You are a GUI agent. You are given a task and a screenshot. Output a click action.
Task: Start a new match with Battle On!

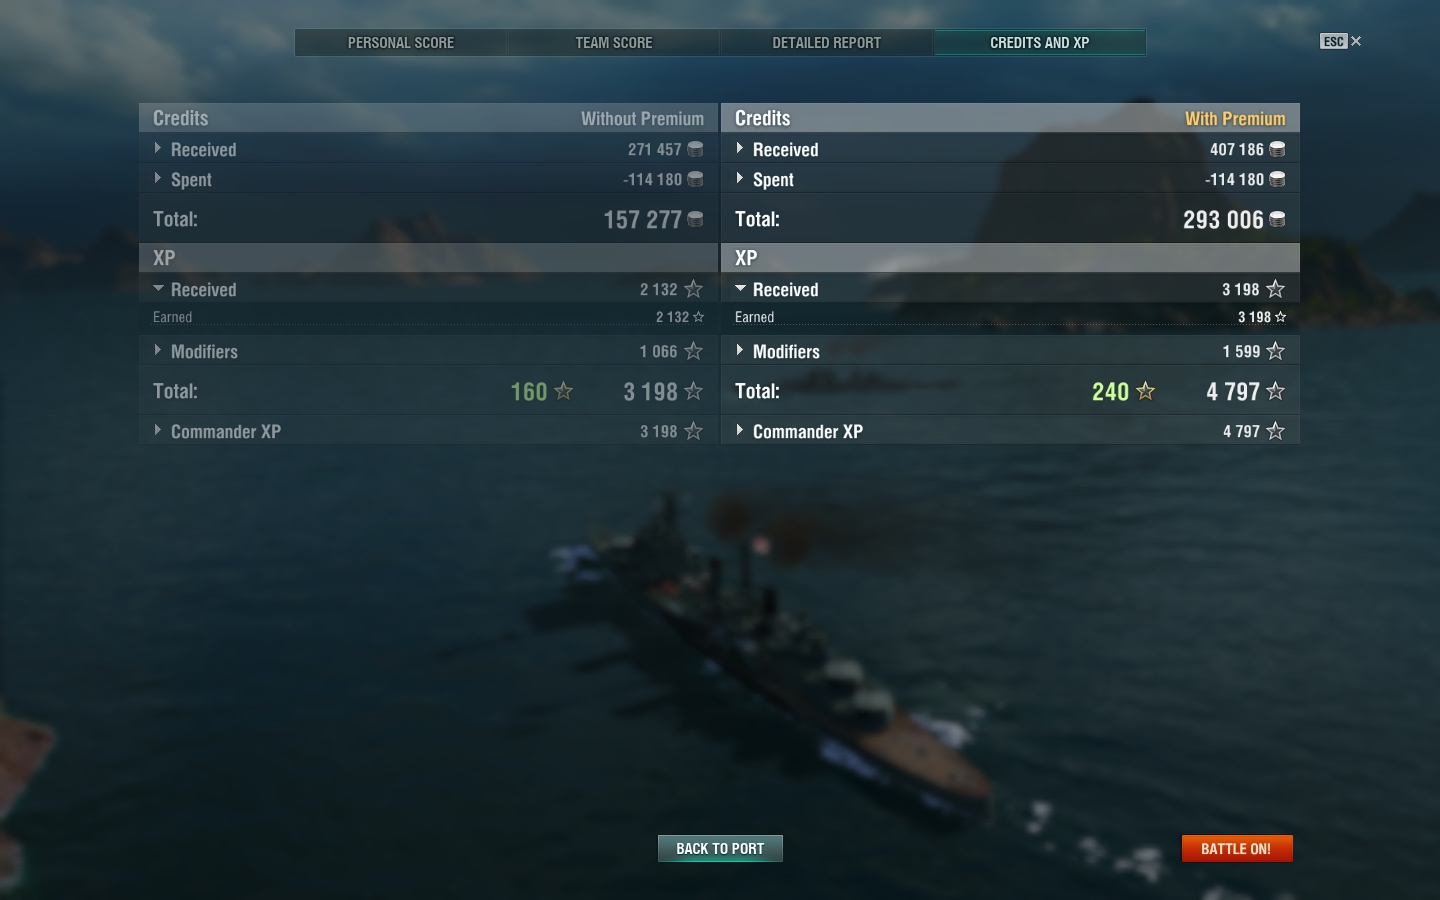tap(1237, 848)
